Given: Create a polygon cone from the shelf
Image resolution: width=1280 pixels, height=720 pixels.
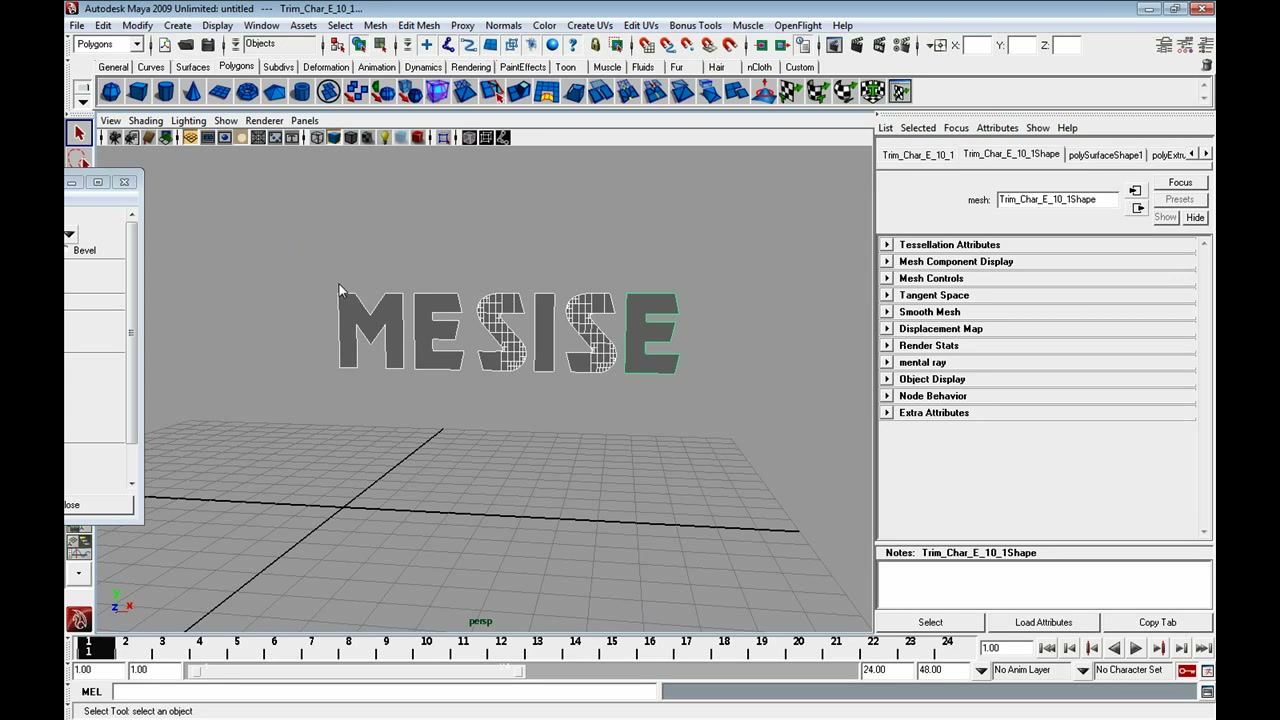Looking at the screenshot, I should tap(192, 92).
